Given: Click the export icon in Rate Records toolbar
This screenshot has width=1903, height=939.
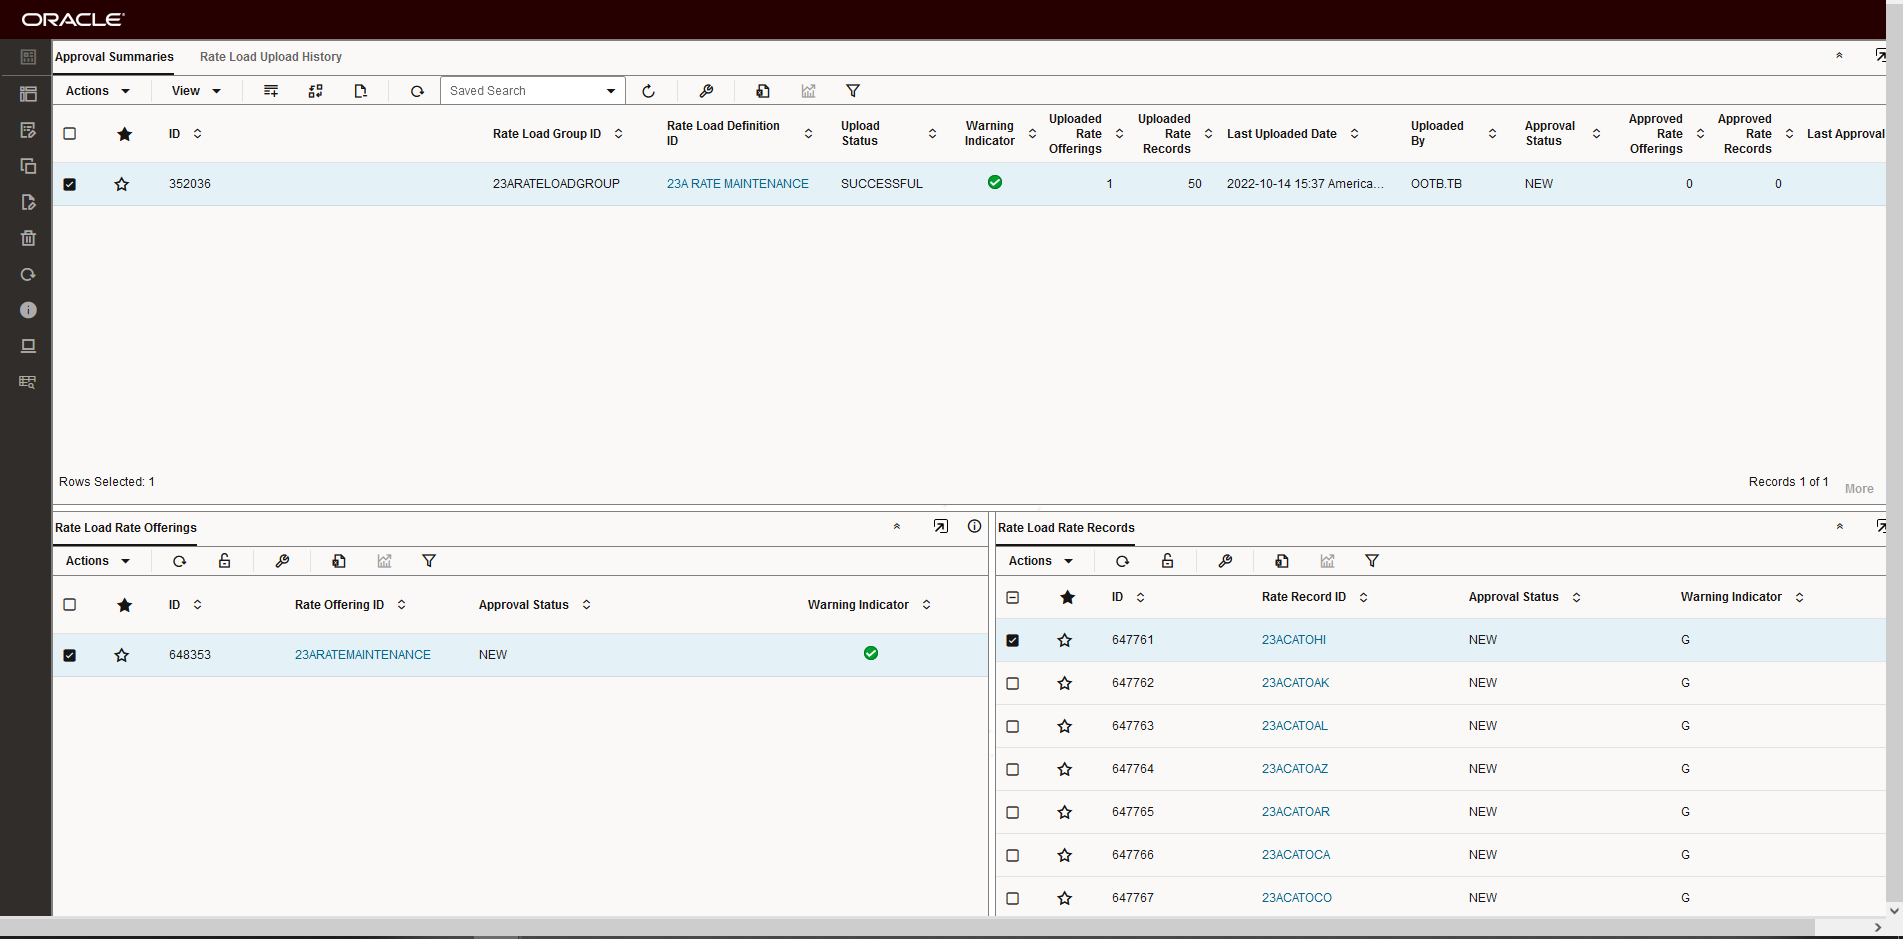Looking at the screenshot, I should point(1282,561).
